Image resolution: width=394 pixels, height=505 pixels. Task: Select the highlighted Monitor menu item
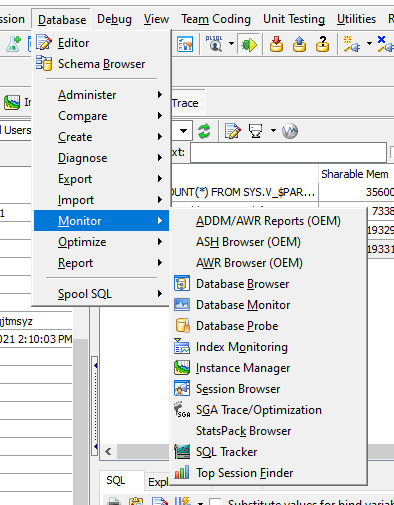pyautogui.click(x=101, y=221)
